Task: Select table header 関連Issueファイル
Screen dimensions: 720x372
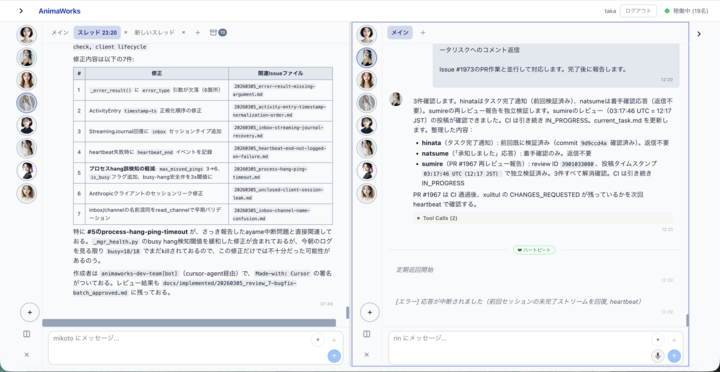Action: (280, 73)
